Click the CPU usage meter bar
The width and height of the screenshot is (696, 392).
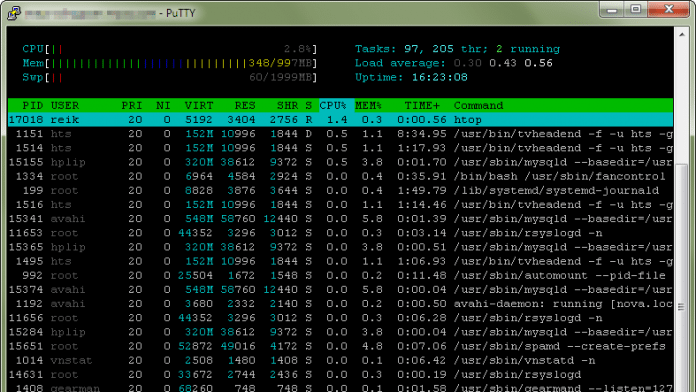pos(170,49)
